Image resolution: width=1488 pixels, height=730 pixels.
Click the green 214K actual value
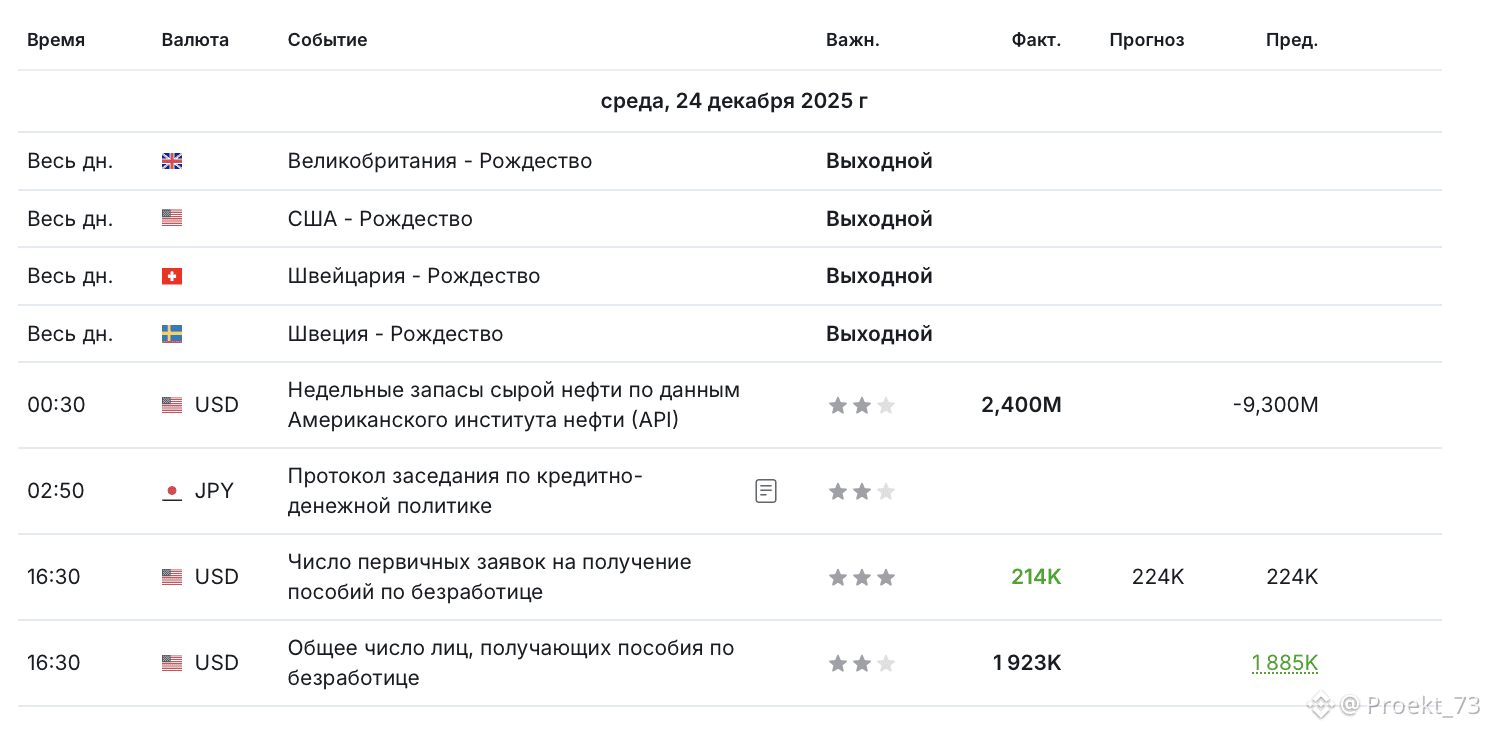coord(1036,577)
